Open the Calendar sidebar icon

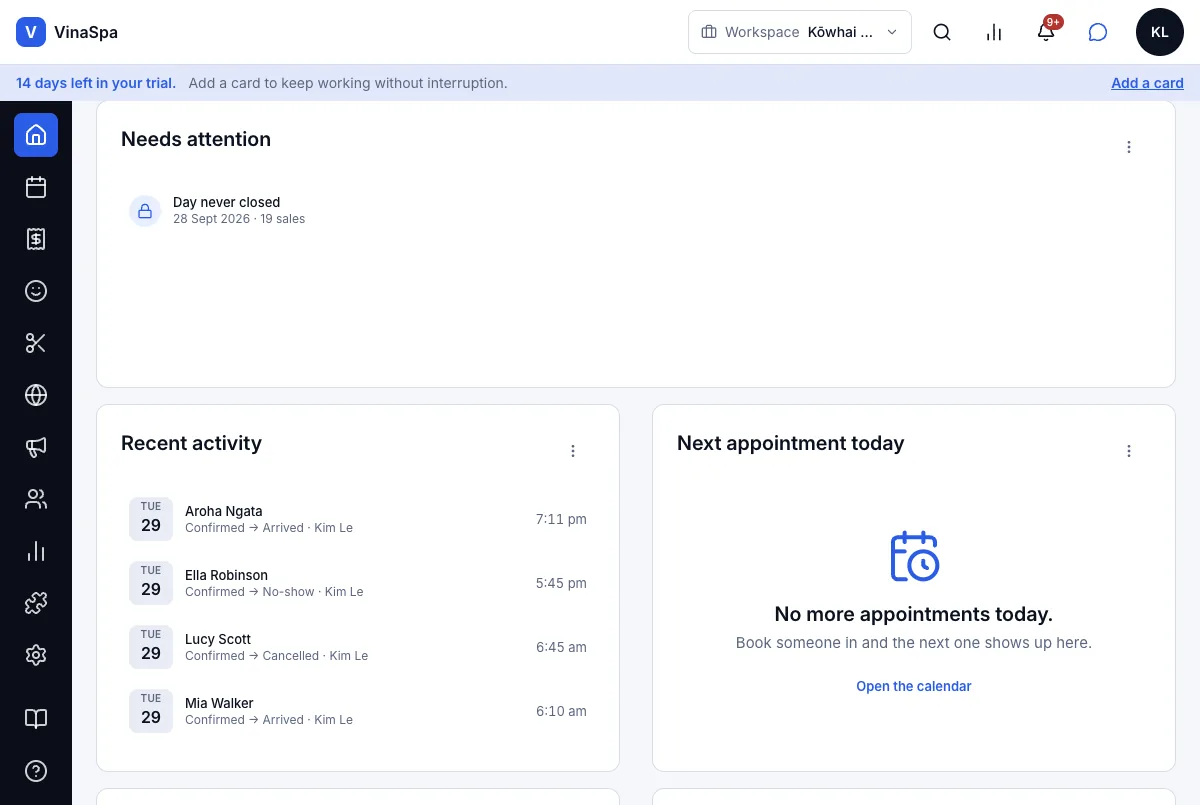pos(36,187)
